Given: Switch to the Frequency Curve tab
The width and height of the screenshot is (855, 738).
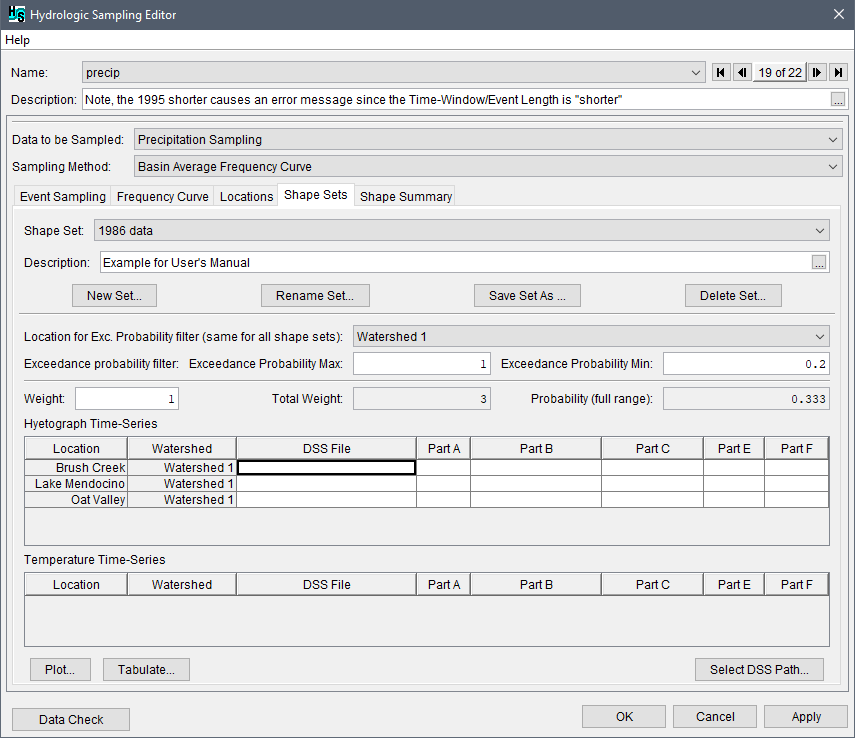Looking at the screenshot, I should (x=162, y=196).
